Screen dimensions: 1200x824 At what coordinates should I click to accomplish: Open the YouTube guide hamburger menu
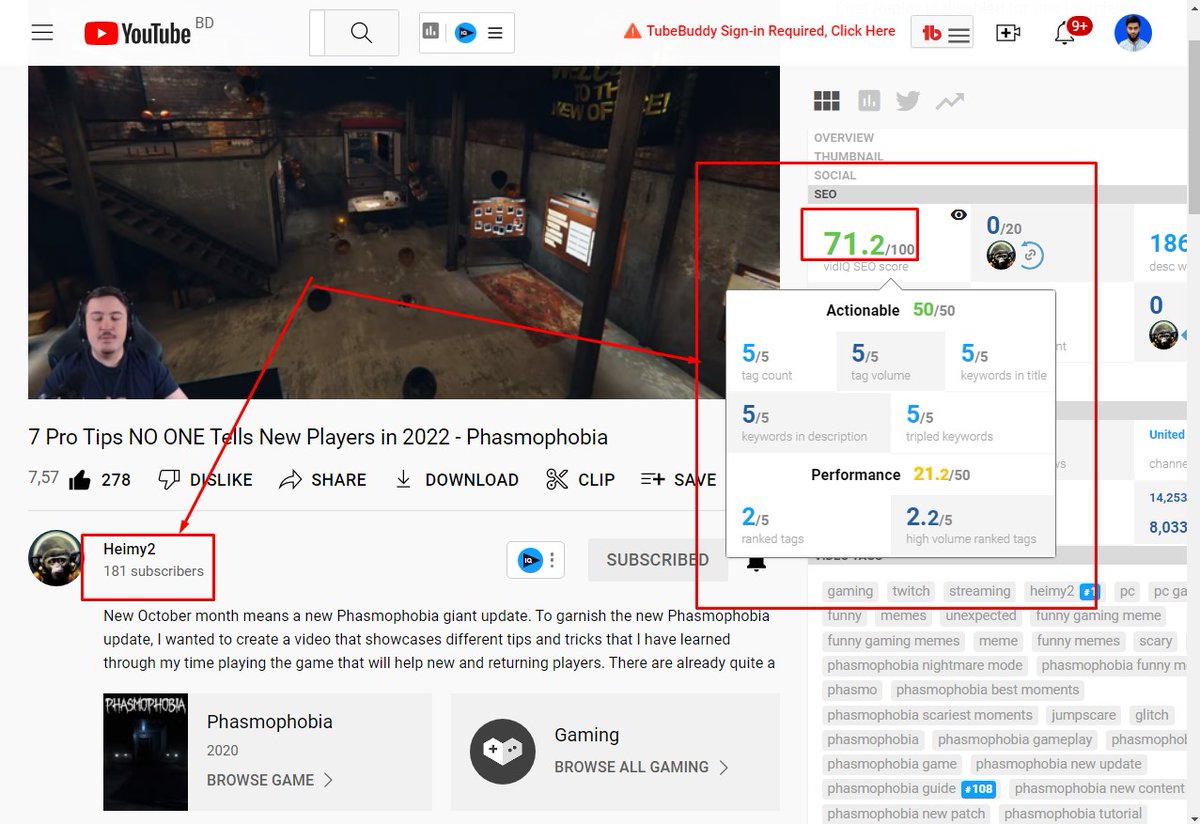(x=42, y=32)
